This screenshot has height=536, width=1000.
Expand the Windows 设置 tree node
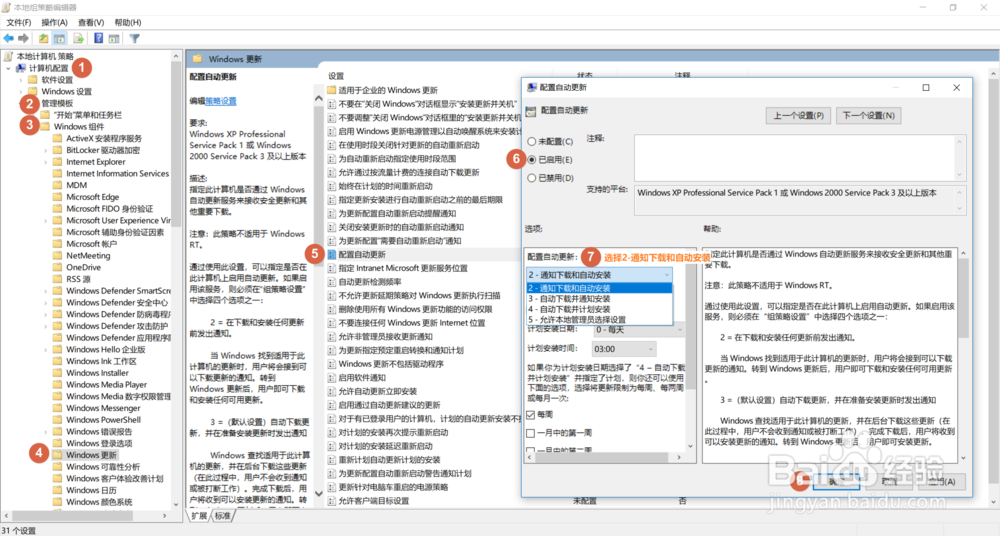click(20, 92)
